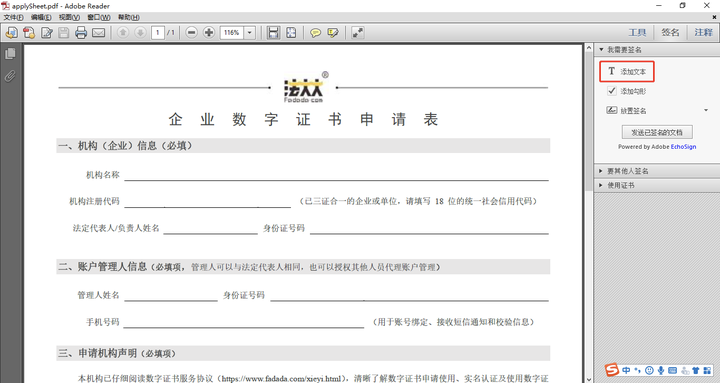720x383 pixels.
Task: Open page thumbnails panel in left sidebar
Action: [10, 54]
